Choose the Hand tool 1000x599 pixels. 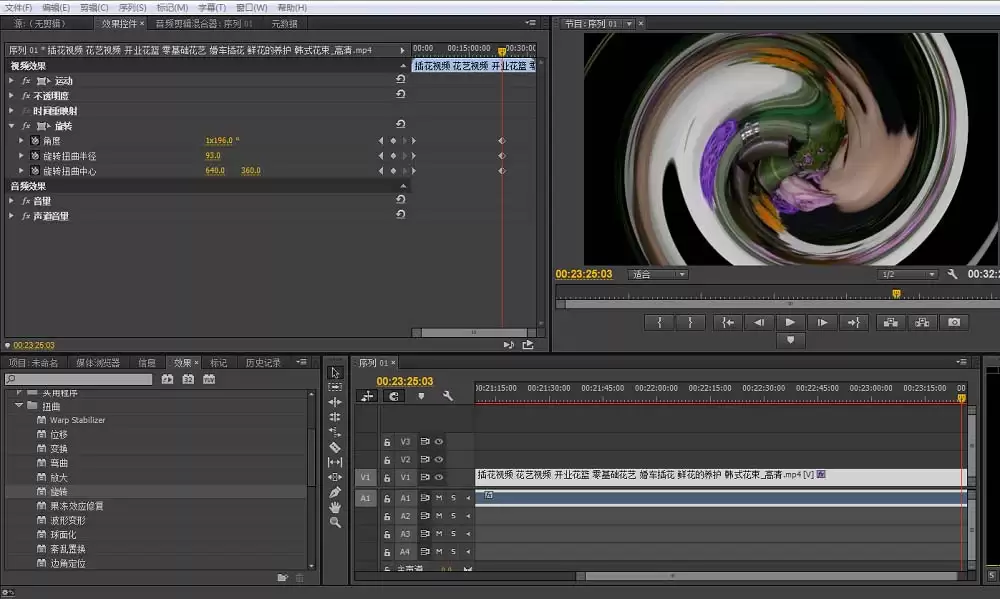pos(335,507)
